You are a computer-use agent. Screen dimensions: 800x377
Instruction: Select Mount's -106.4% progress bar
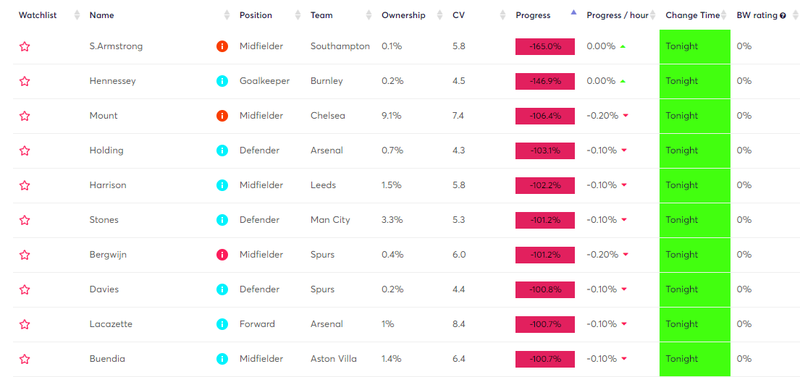[x=545, y=116]
